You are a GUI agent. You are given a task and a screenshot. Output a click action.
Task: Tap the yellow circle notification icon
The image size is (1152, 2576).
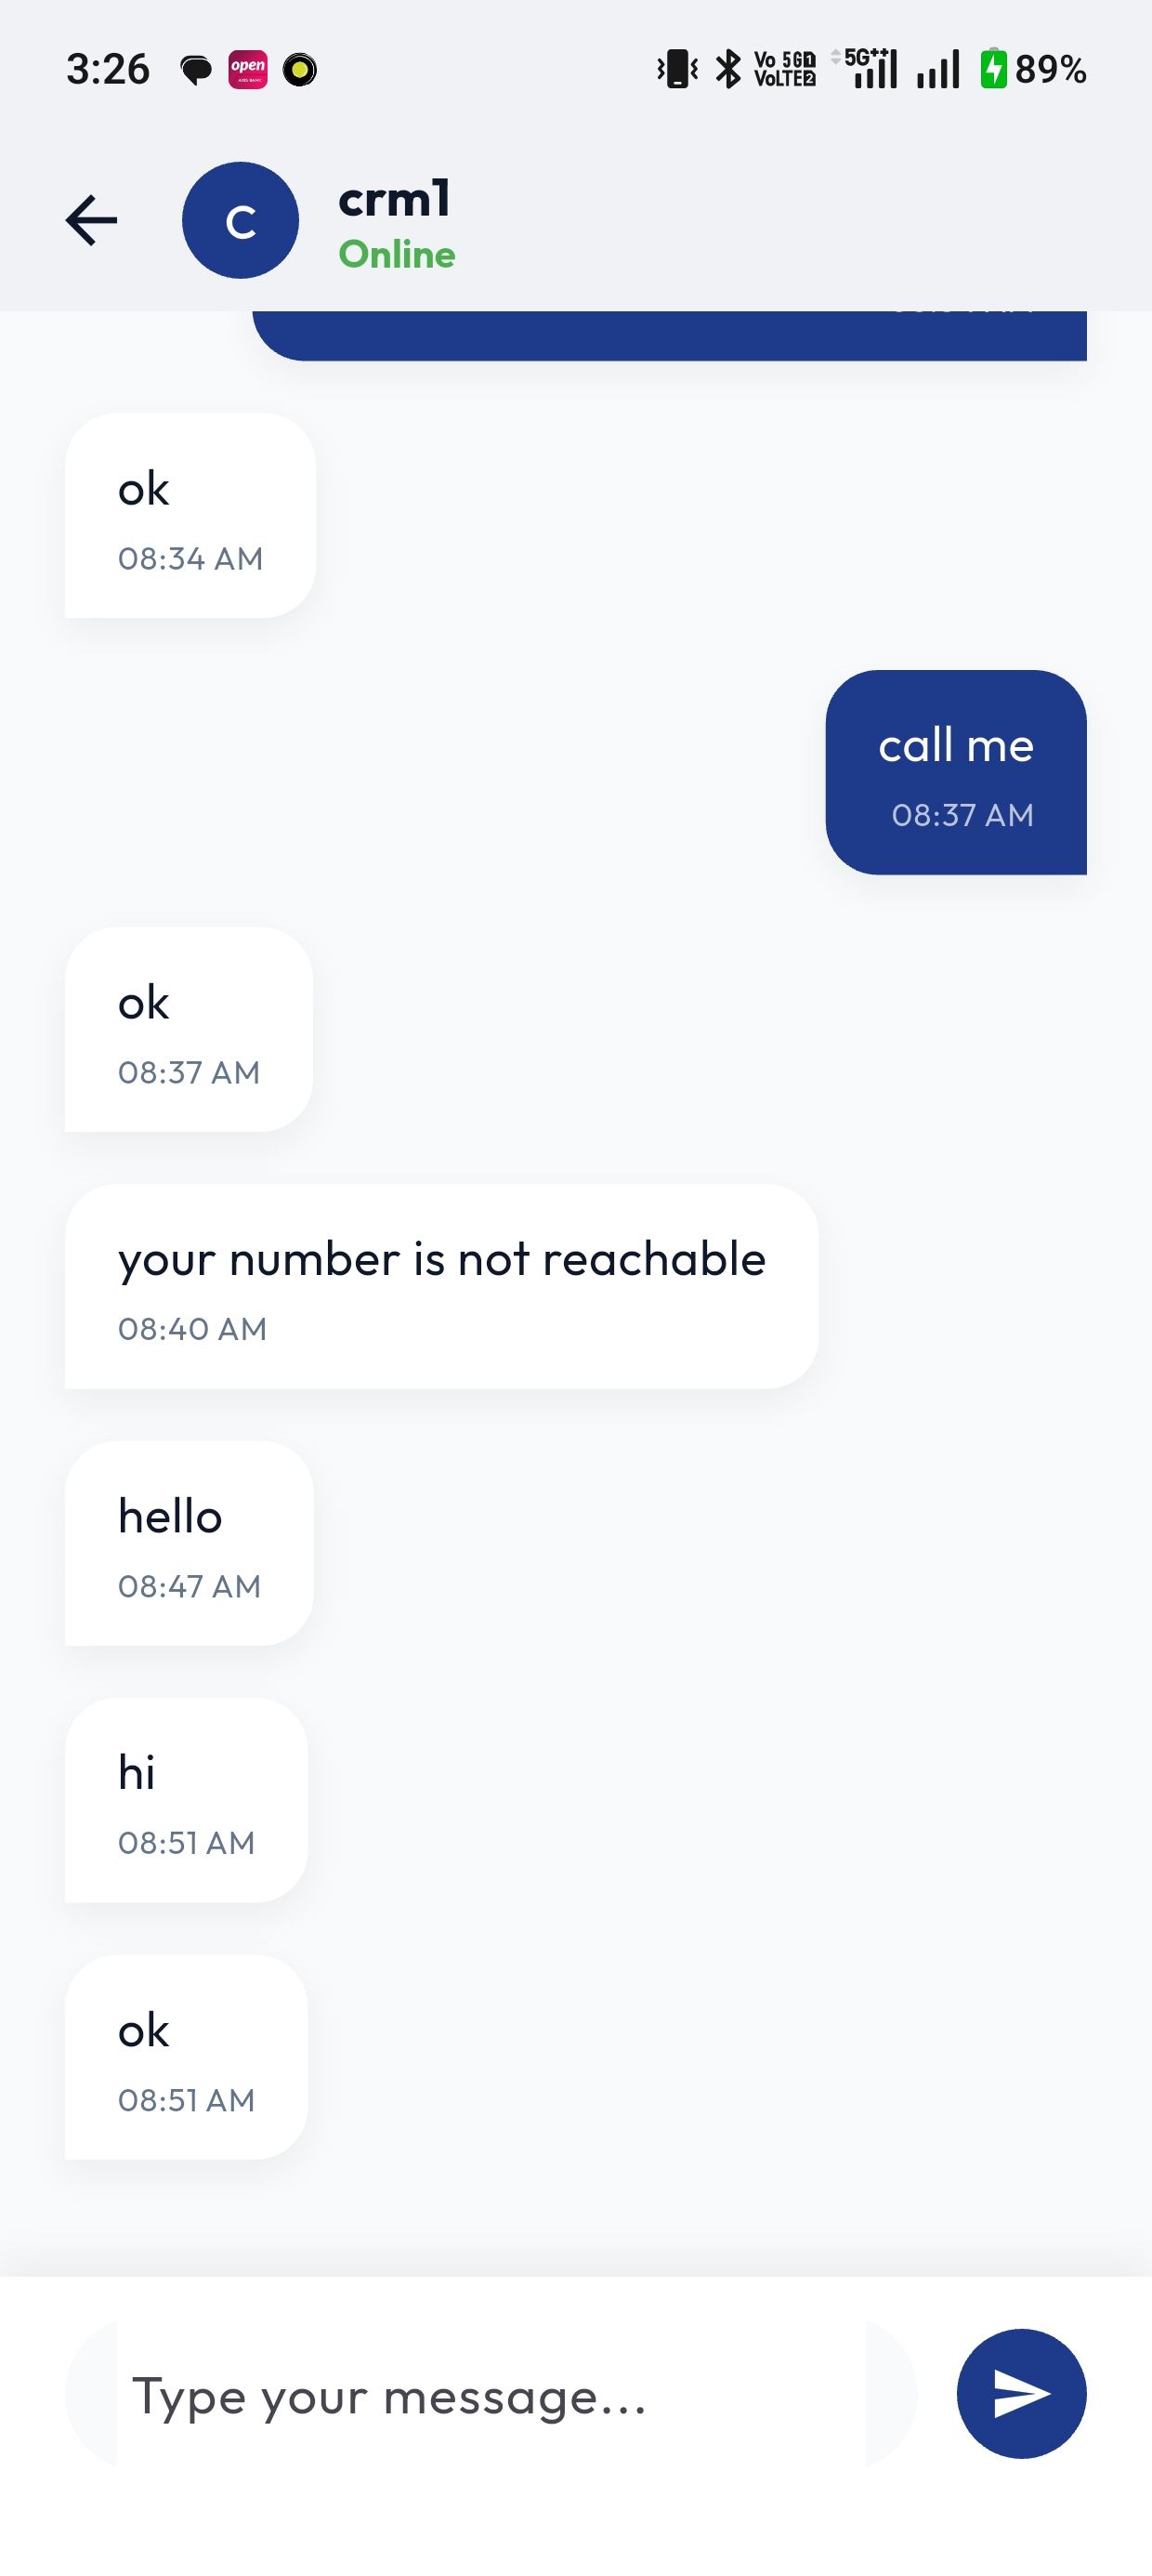point(300,70)
